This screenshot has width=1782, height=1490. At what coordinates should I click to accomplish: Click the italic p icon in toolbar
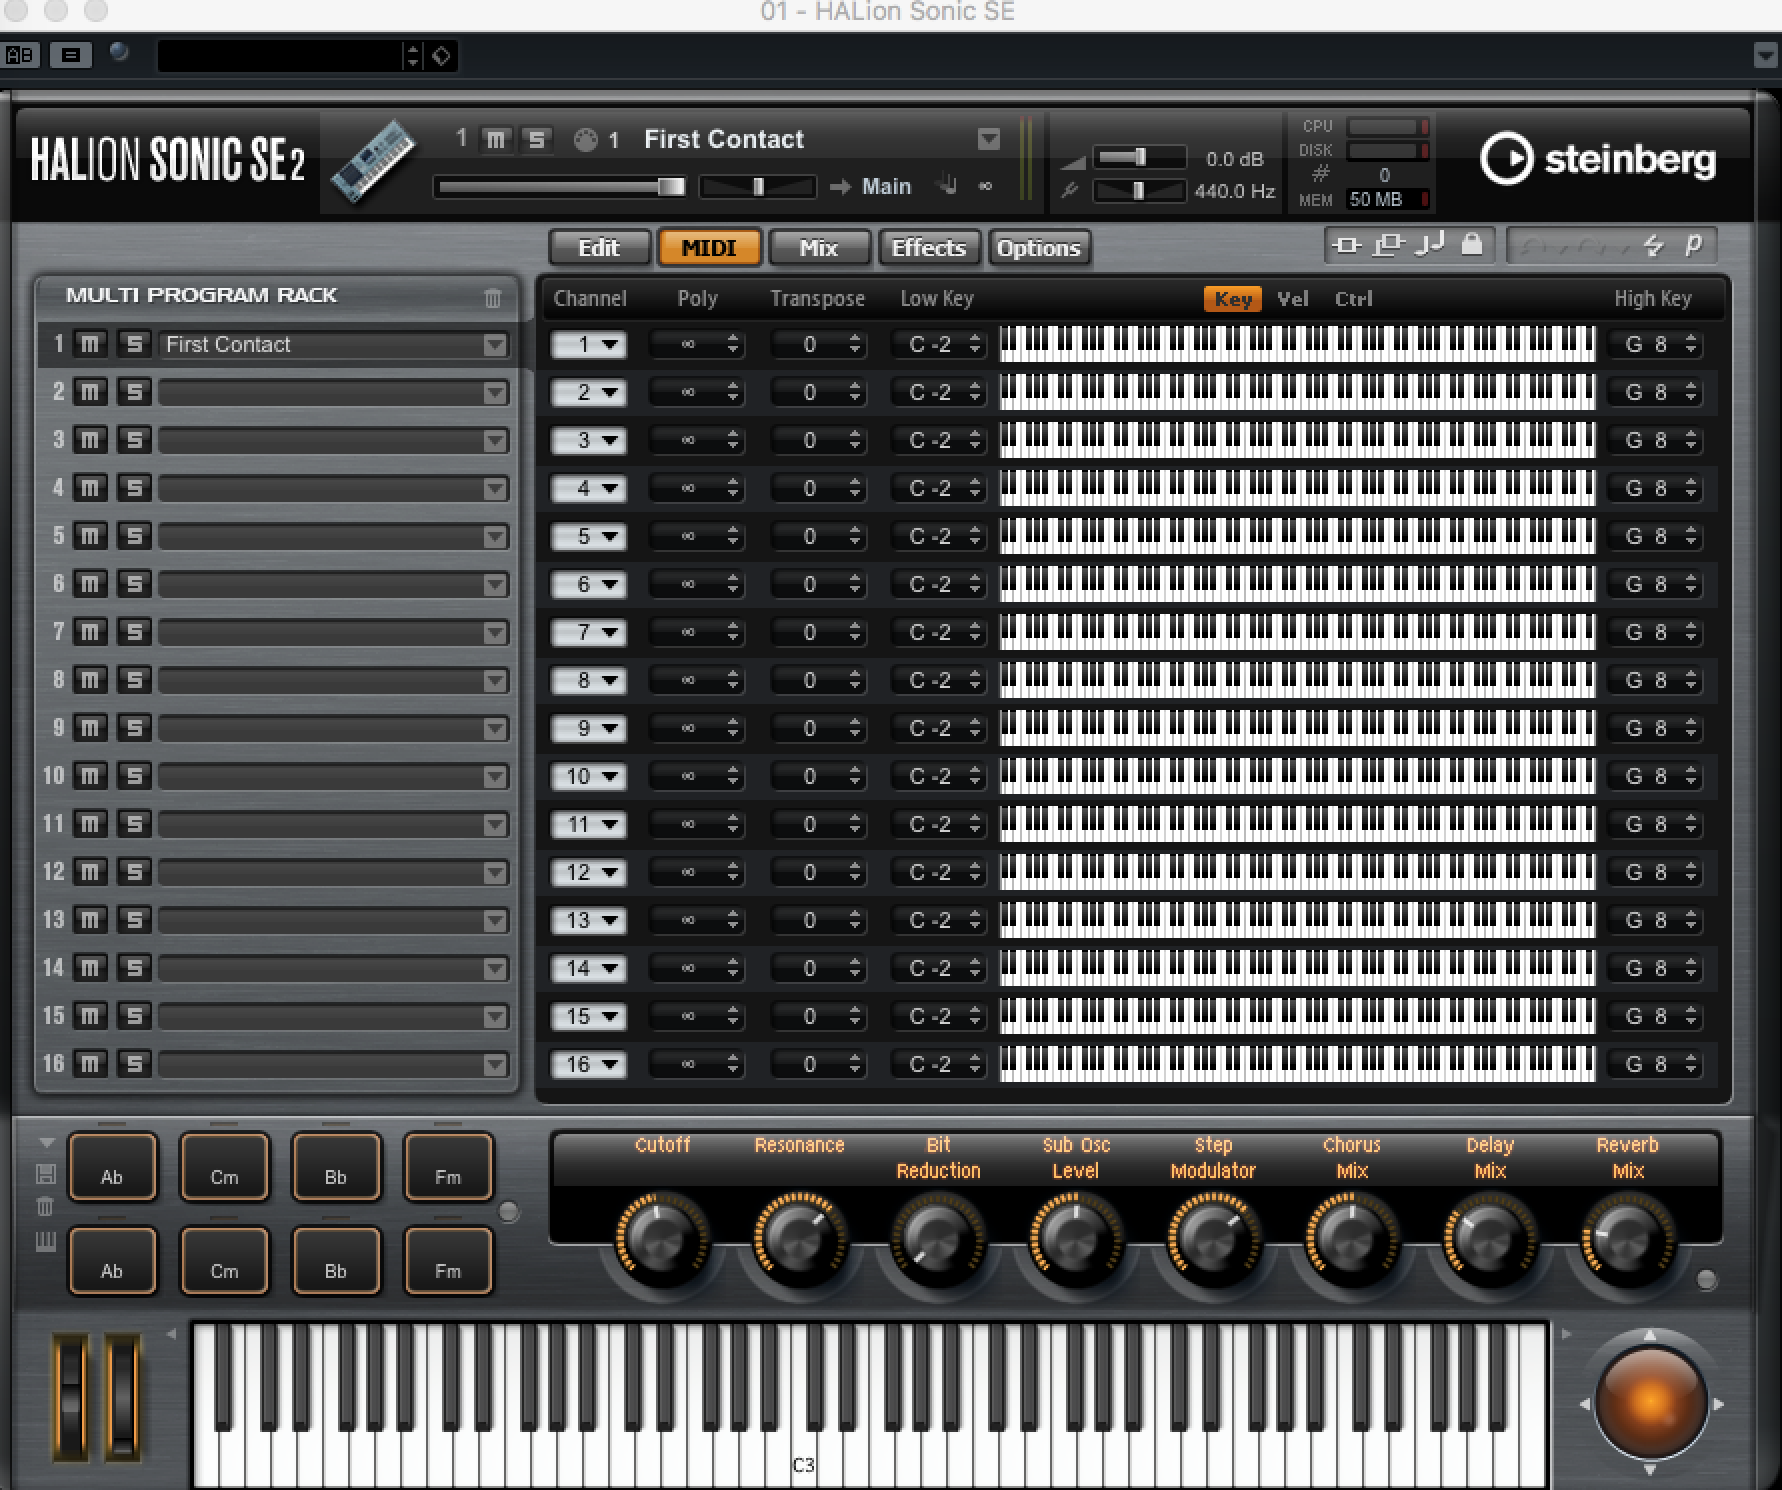click(1693, 245)
